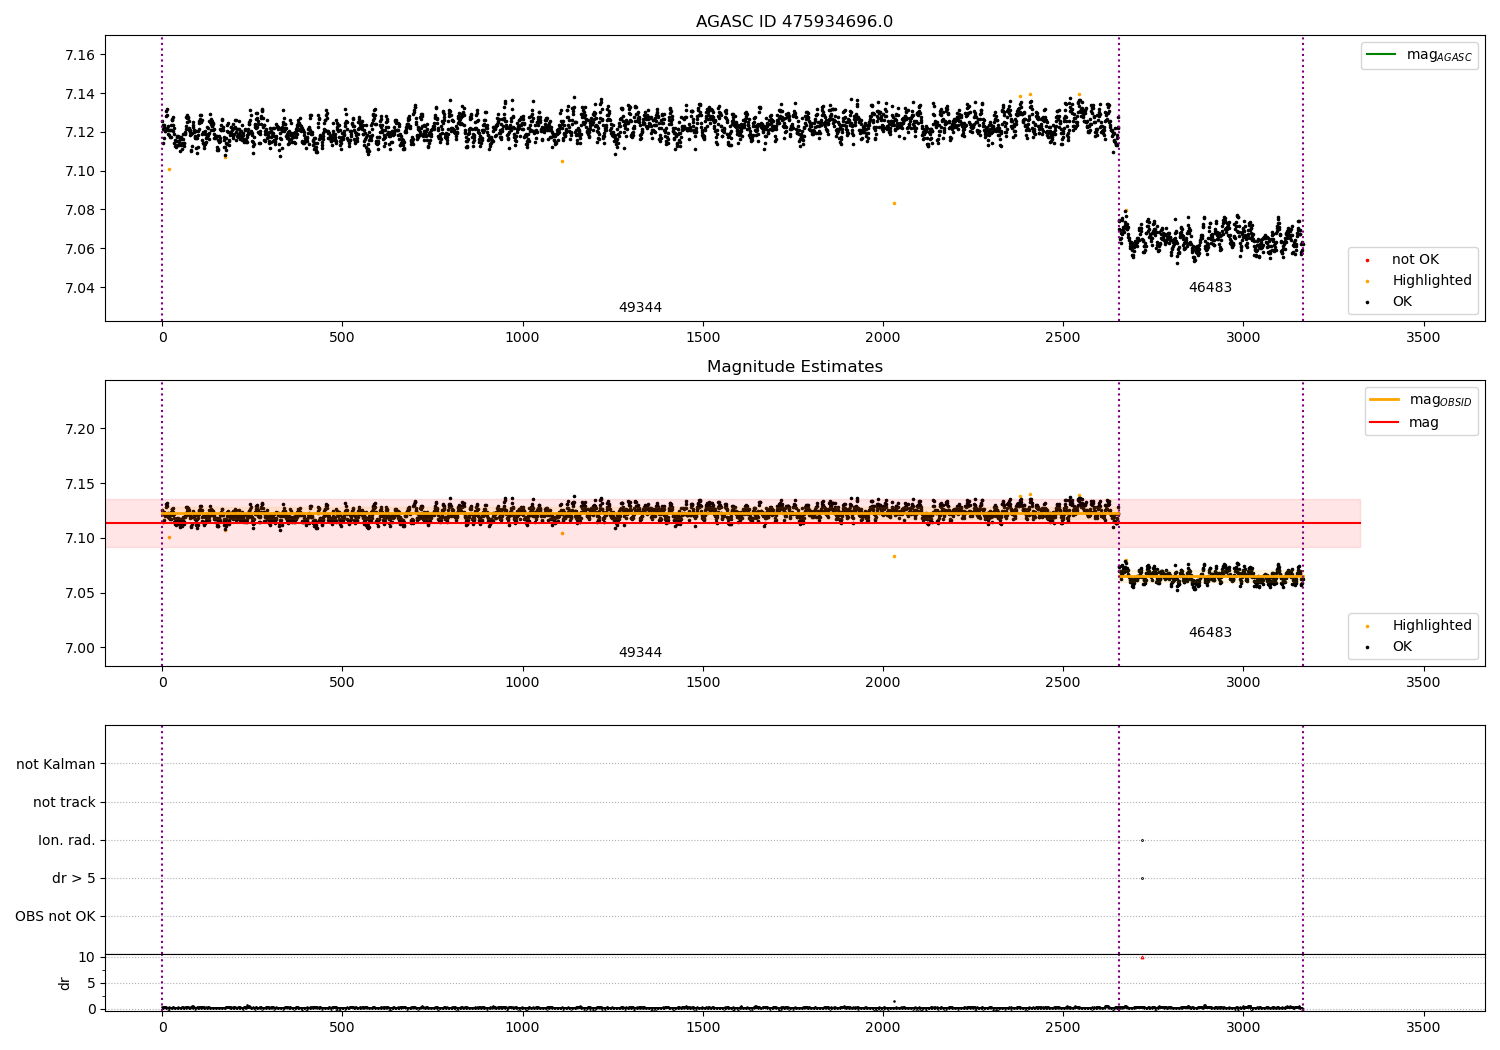Click the black dot on the dr > 5 row
The image size is (1500, 1050).
[1142, 878]
